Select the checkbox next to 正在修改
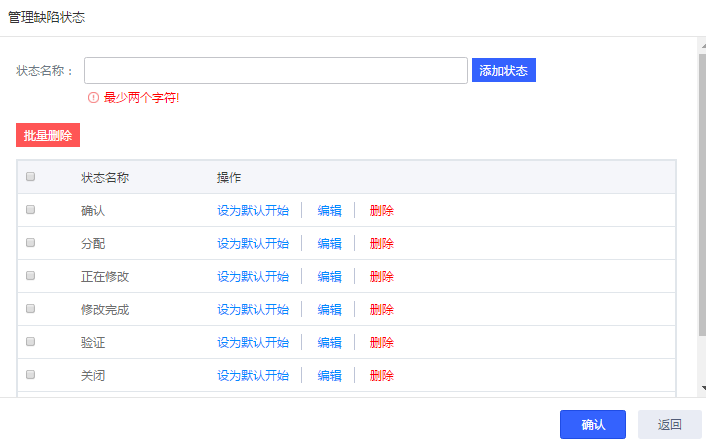The width and height of the screenshot is (706, 440). [x=30, y=276]
